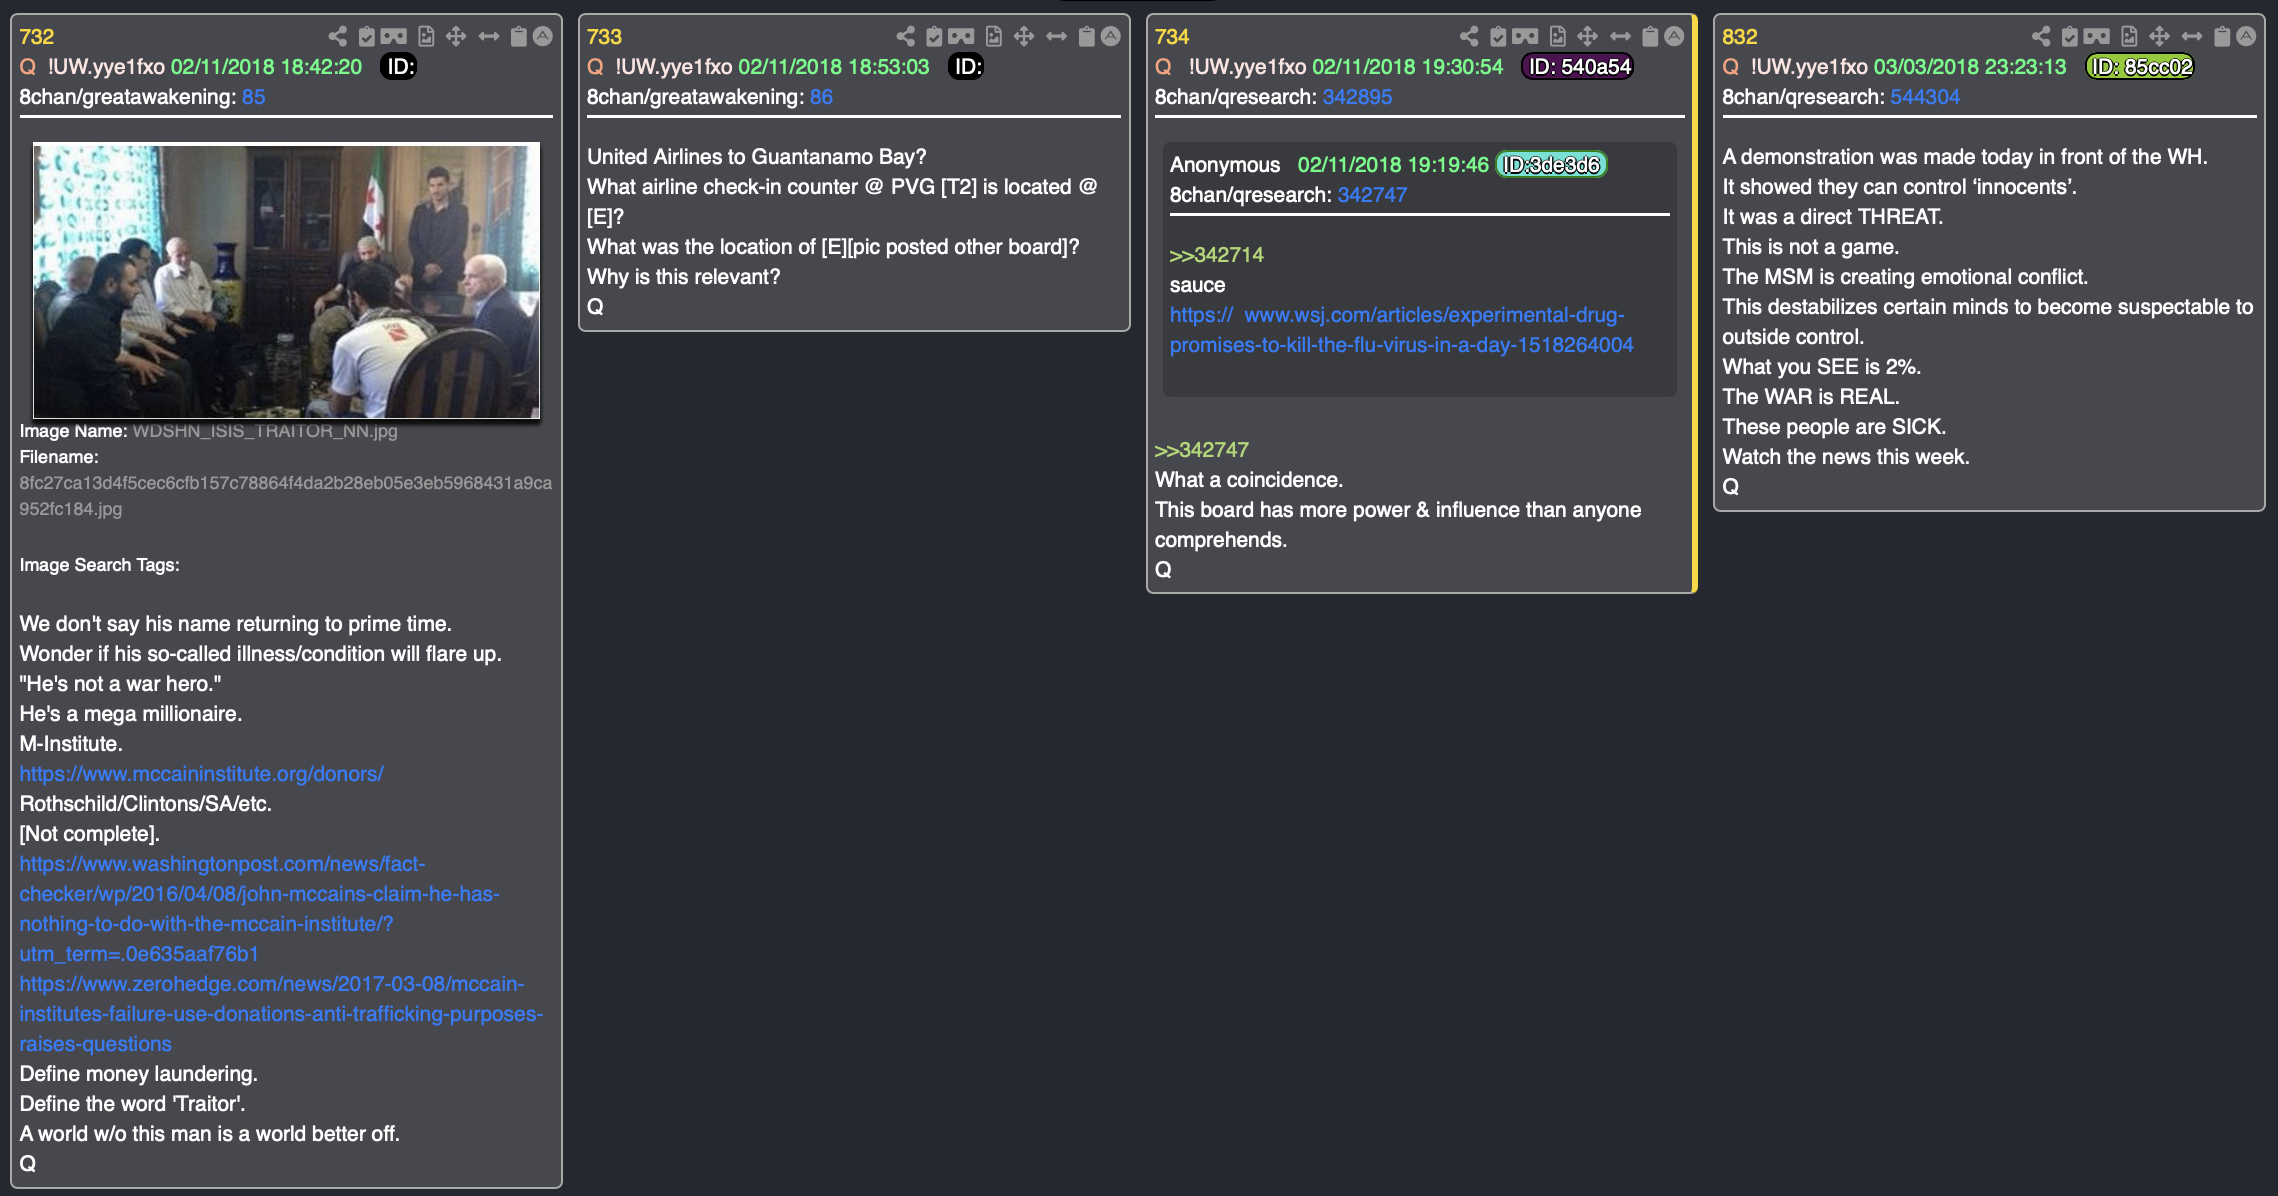
Task: Click the plain clipboard copy icon on post 734
Action: (x=1650, y=37)
